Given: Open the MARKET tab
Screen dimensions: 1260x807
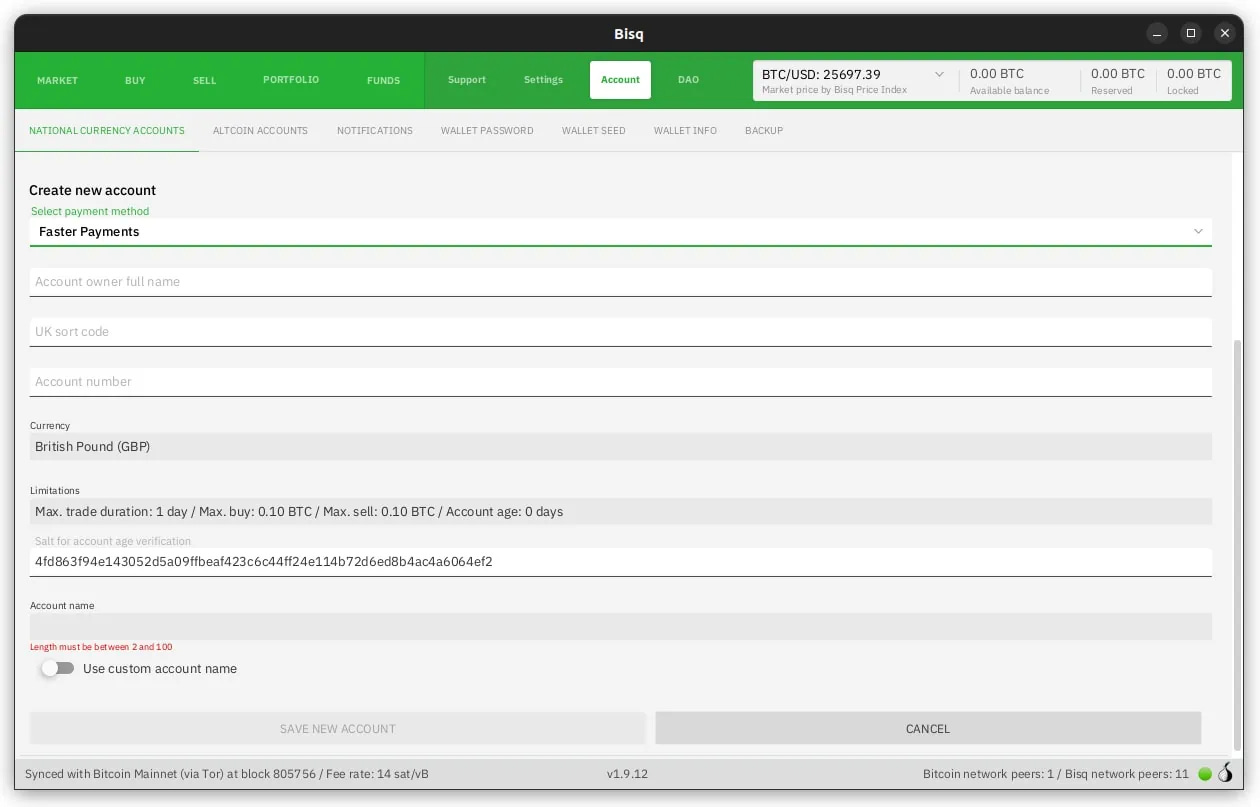Looking at the screenshot, I should [x=57, y=80].
